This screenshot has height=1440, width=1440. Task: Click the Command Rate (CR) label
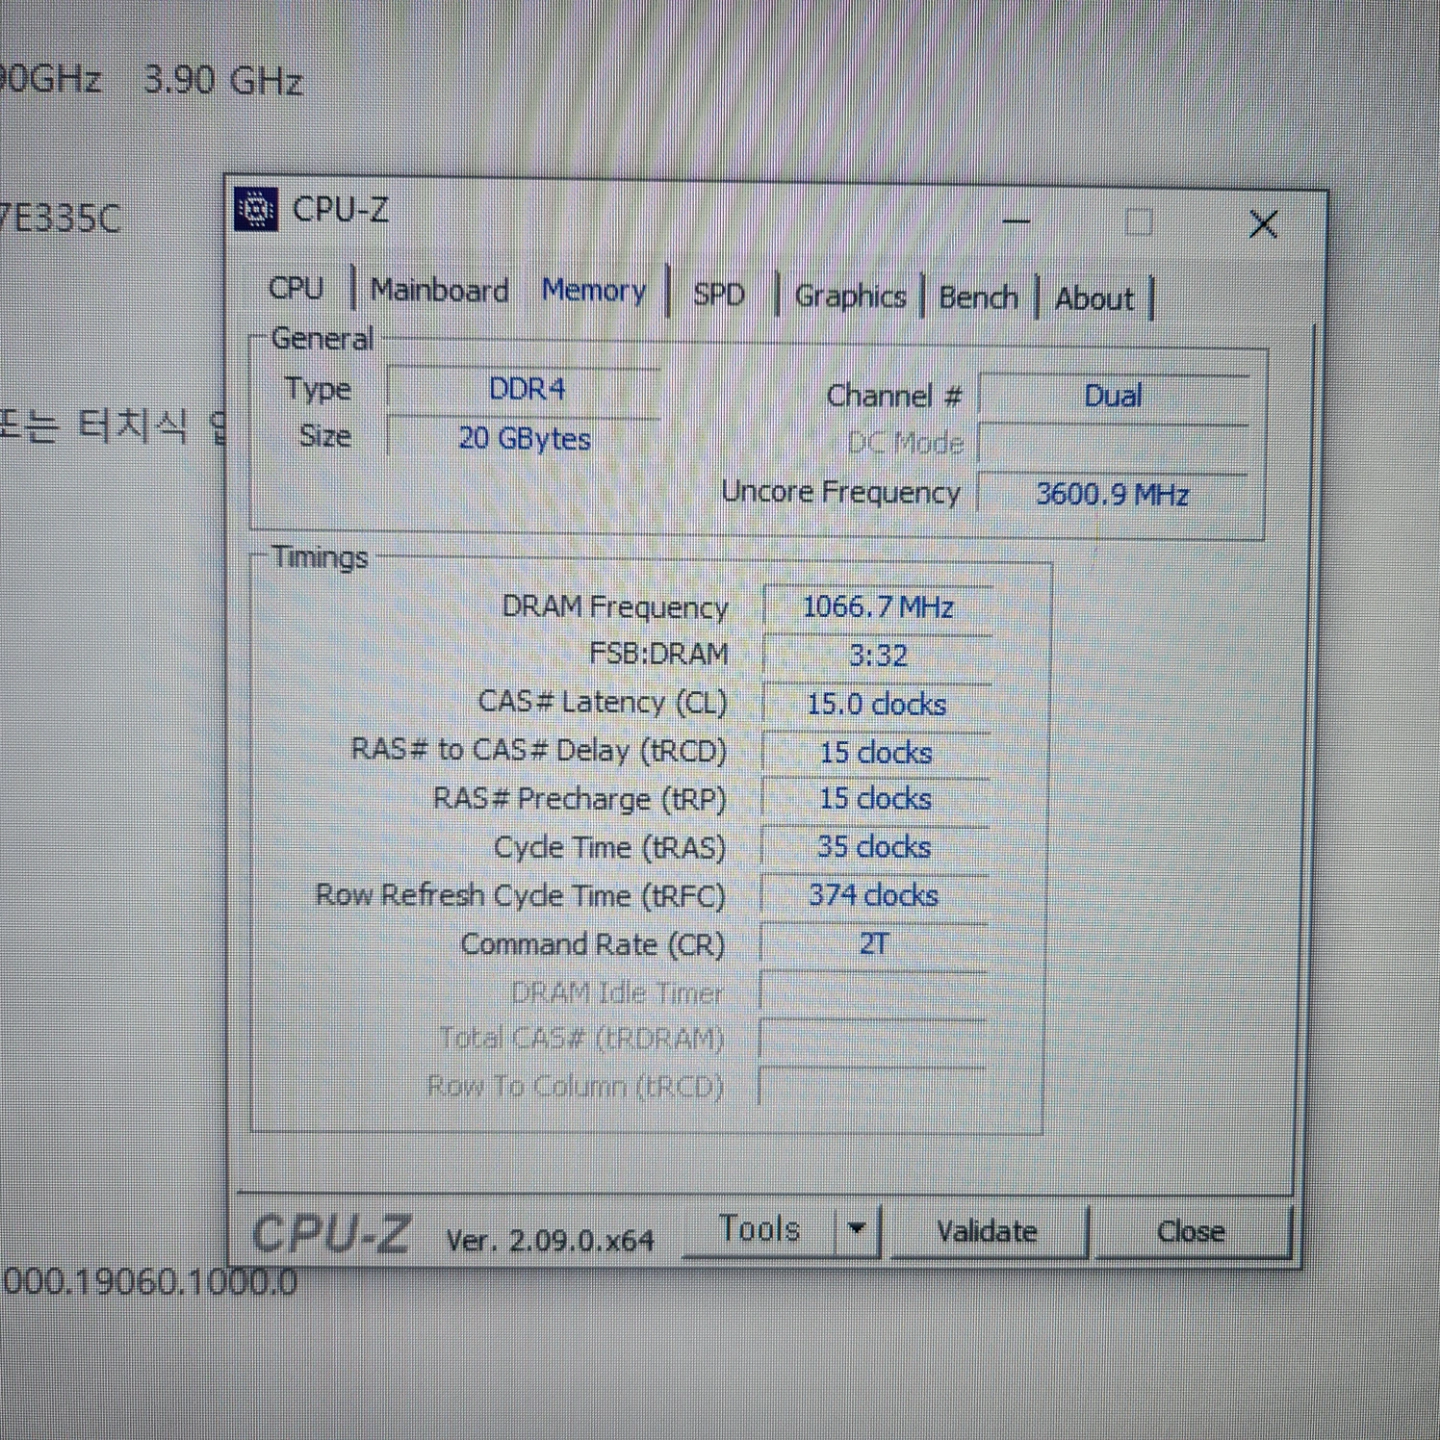pos(593,944)
